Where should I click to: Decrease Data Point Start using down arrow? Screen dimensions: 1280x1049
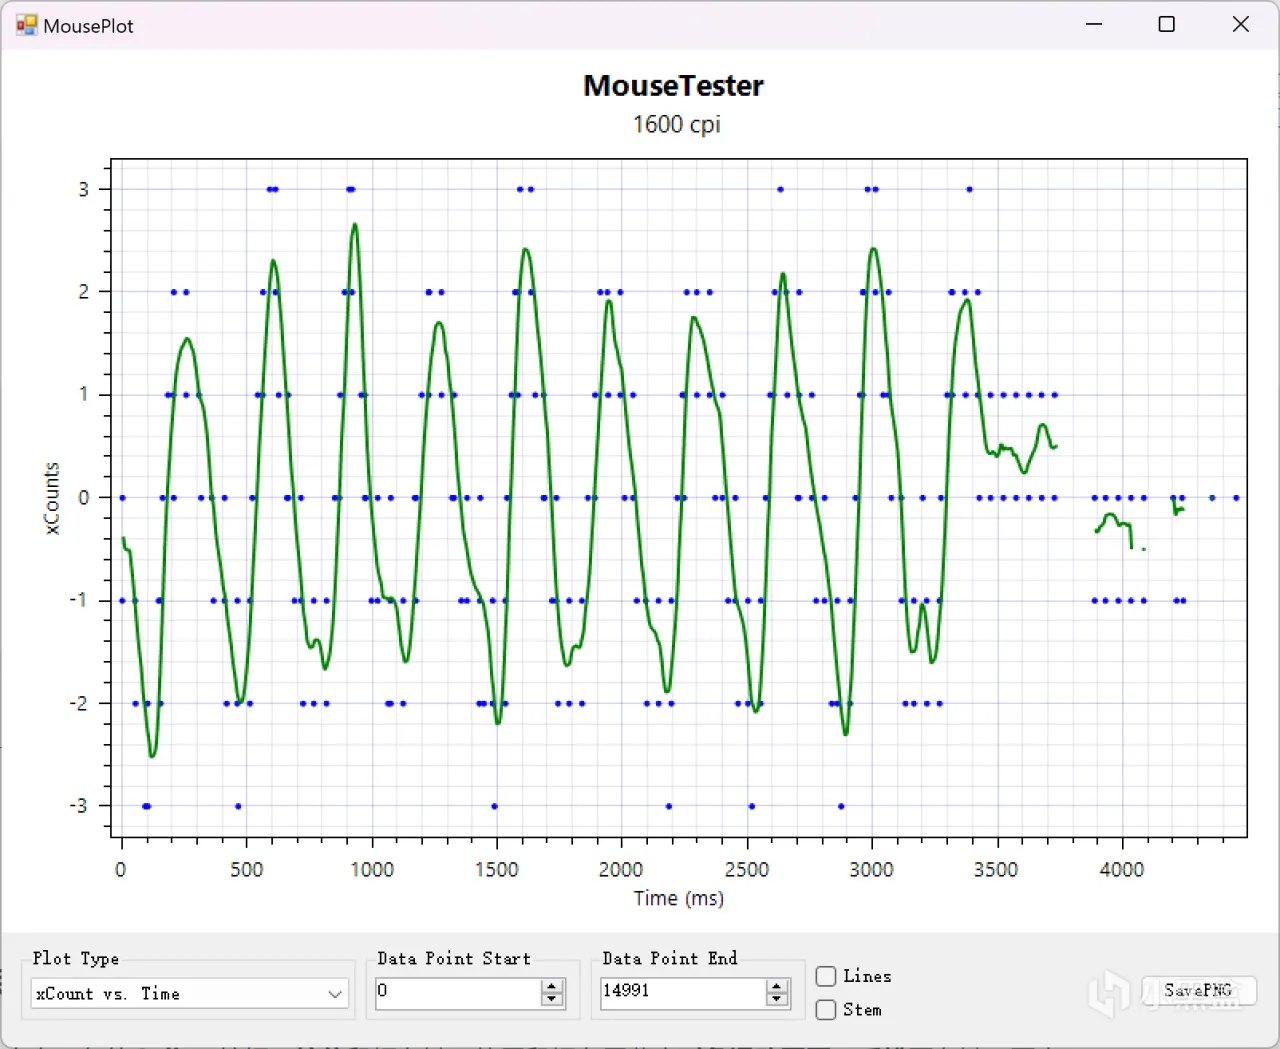[552, 1000]
